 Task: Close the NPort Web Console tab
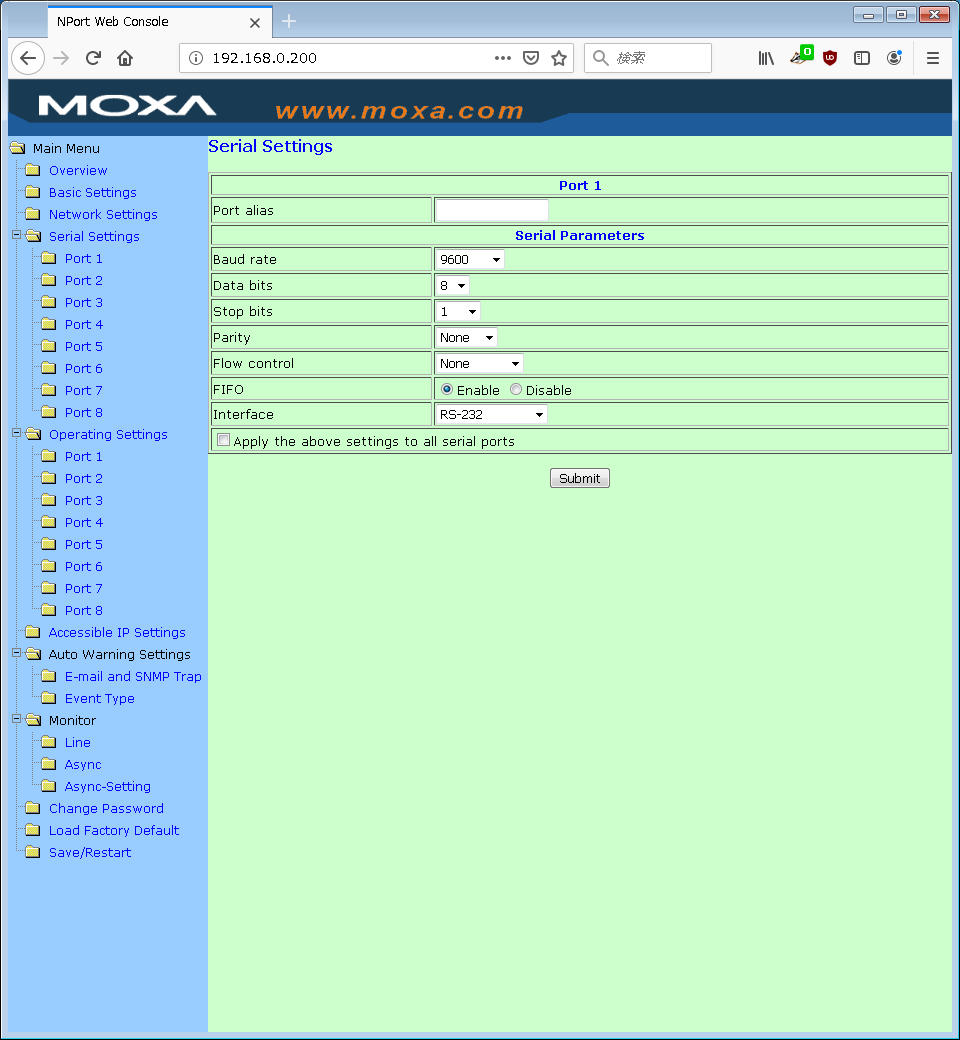tap(255, 23)
